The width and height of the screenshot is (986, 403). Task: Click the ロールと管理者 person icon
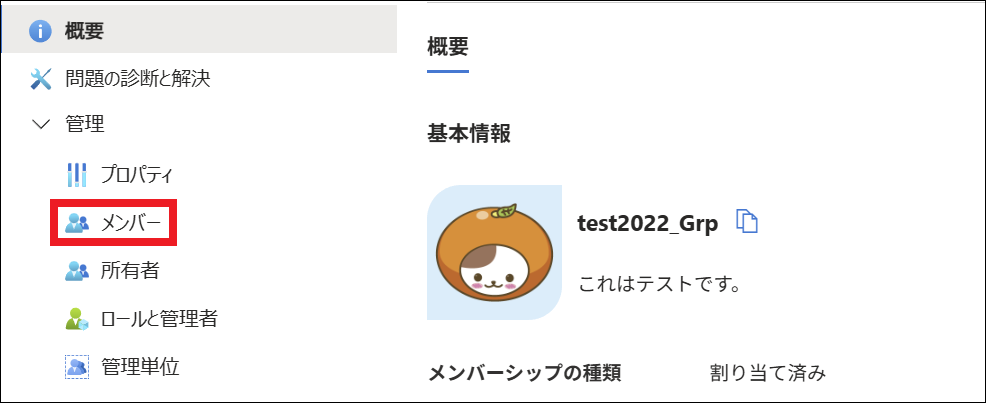(77, 319)
